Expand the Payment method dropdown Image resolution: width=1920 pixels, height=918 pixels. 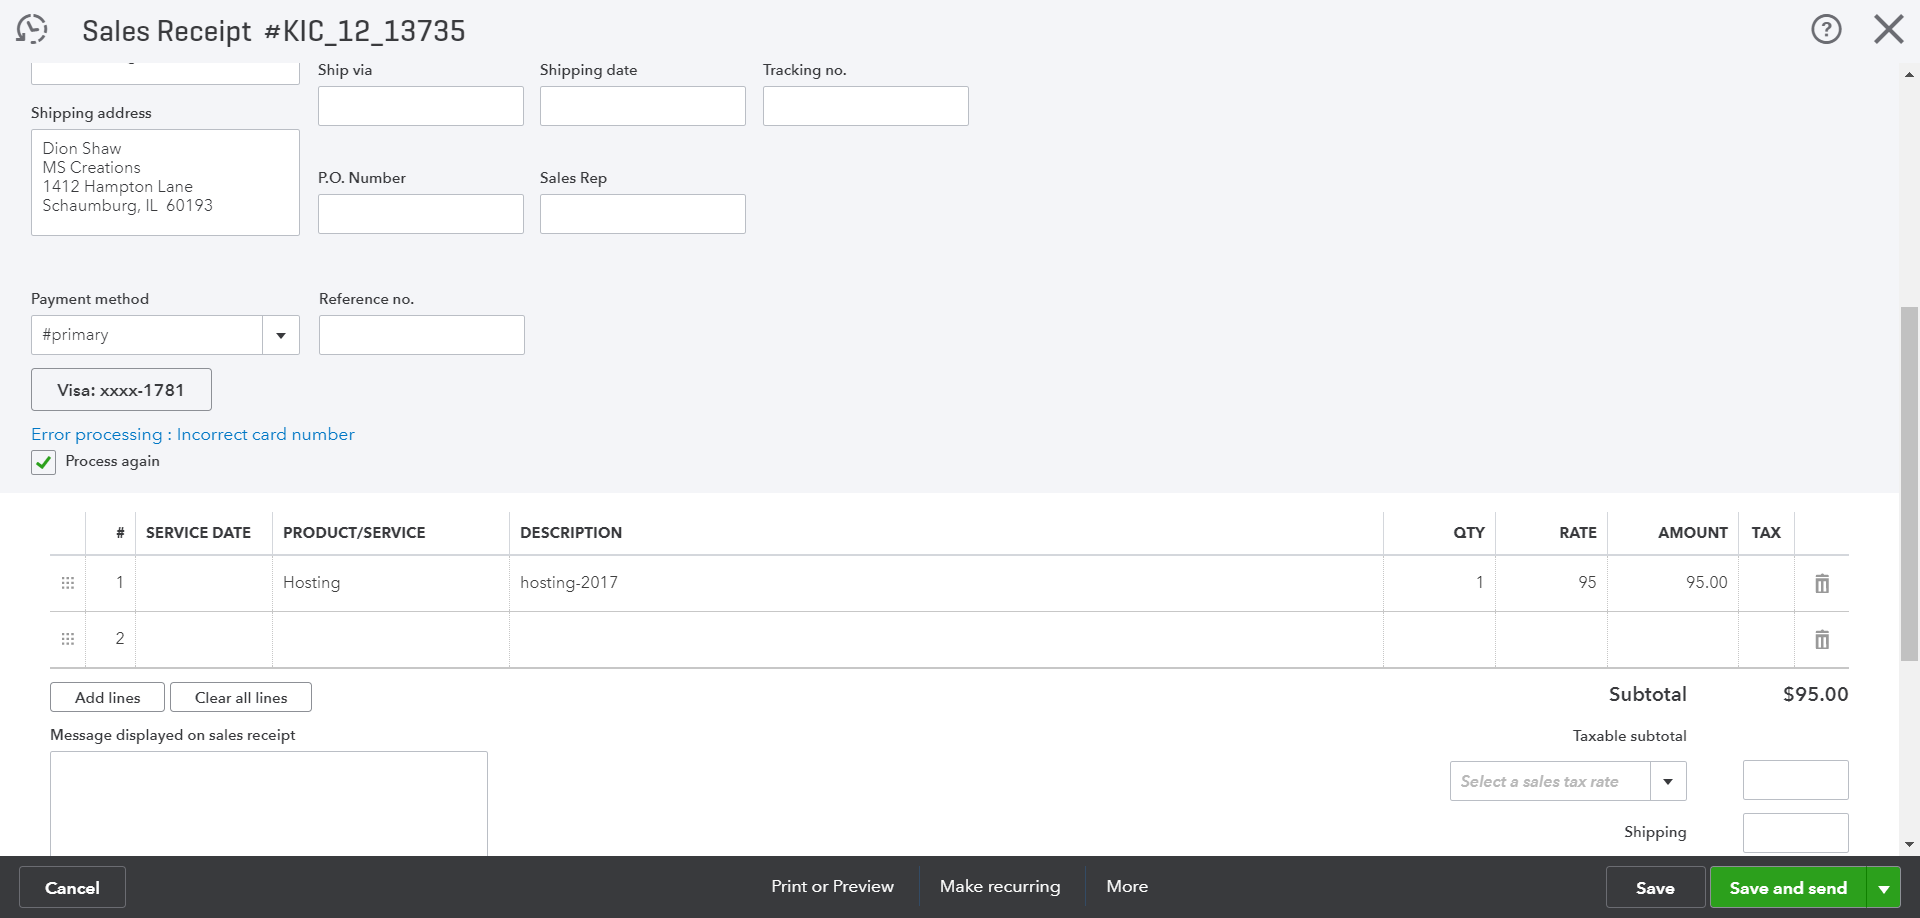(x=281, y=335)
